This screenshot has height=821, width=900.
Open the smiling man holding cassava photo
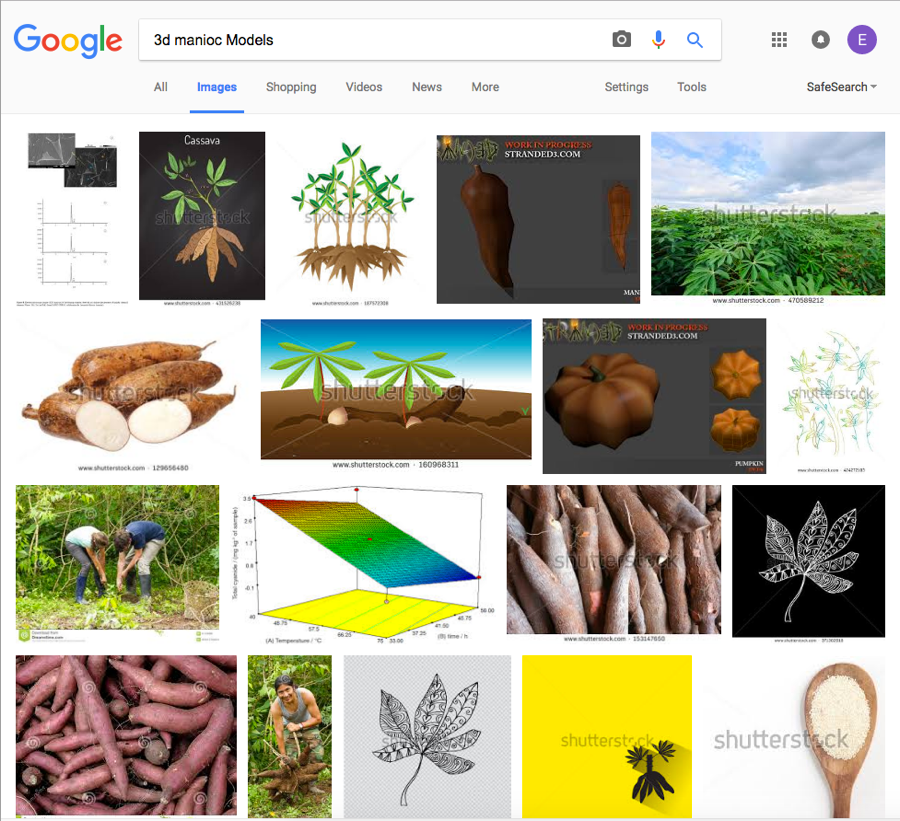[x=290, y=737]
